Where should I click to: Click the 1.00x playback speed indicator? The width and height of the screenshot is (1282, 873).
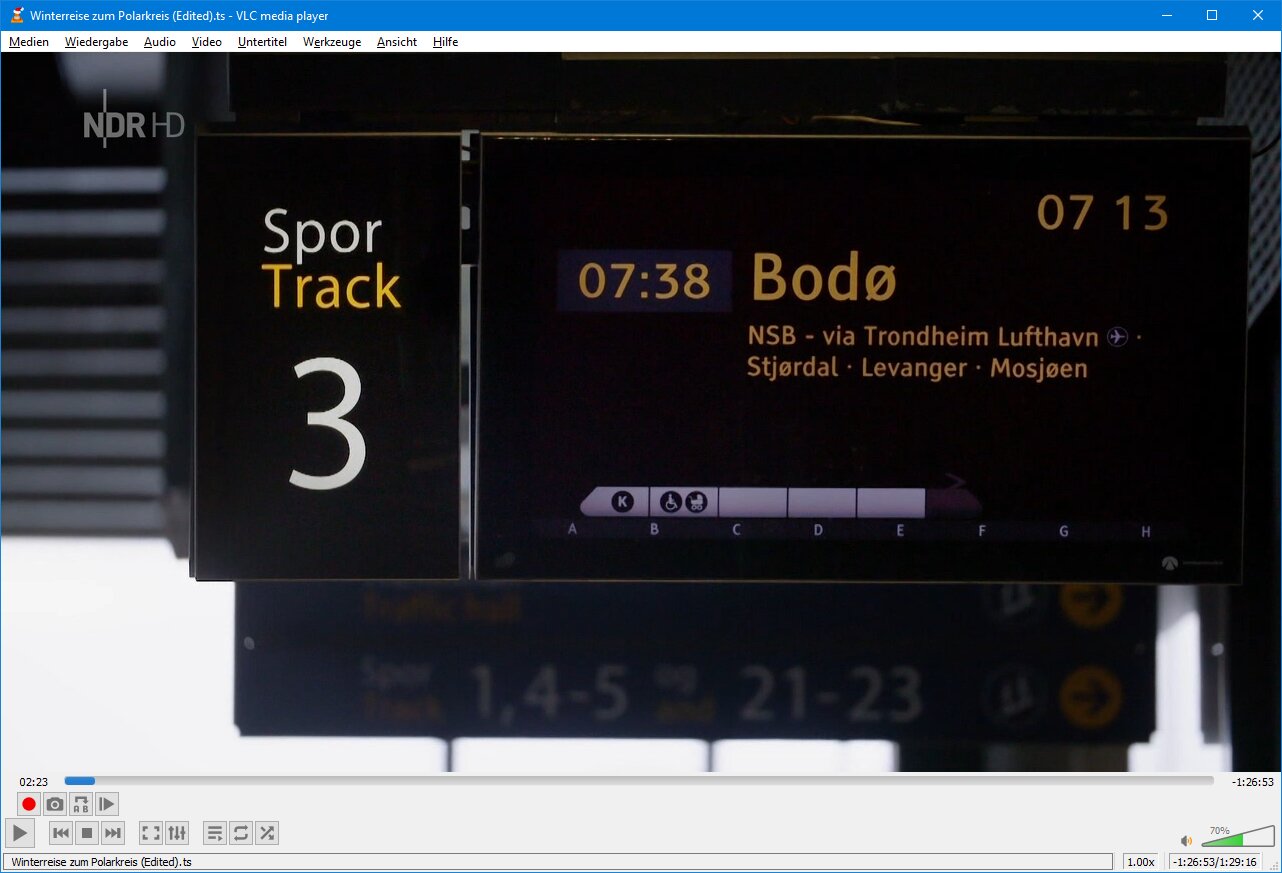tap(1140, 862)
